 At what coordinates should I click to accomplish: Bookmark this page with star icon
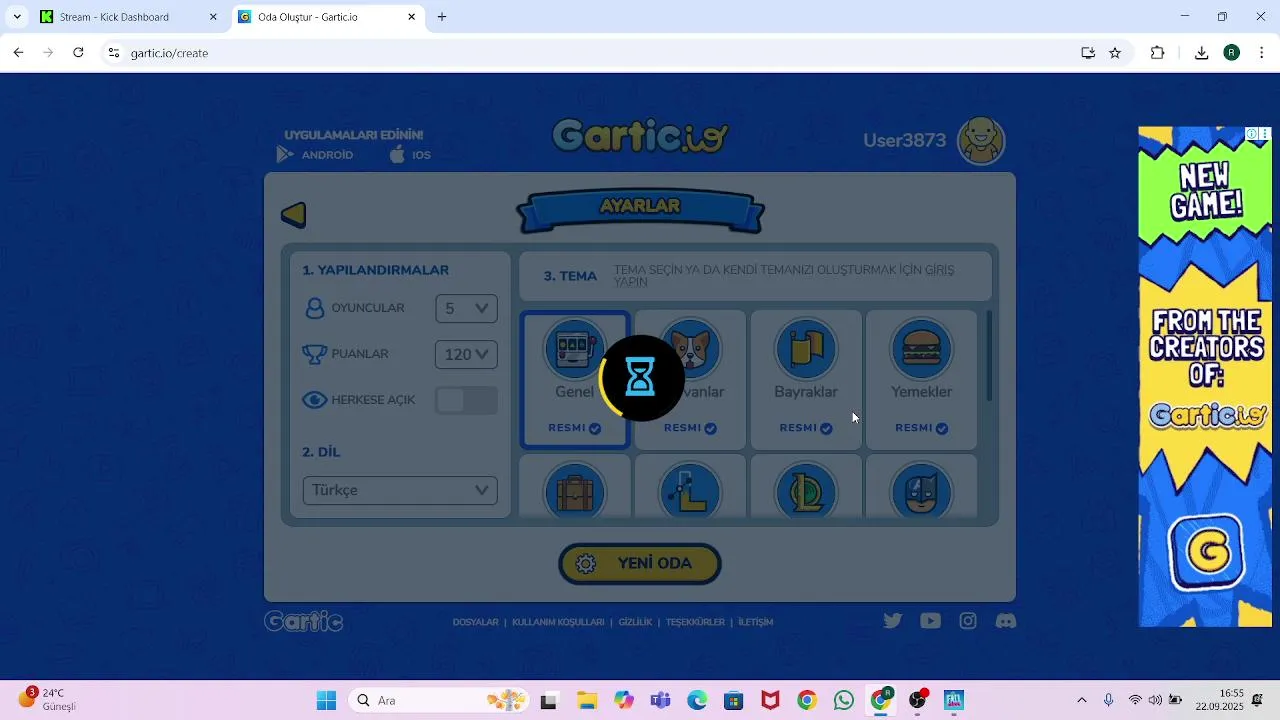pos(1115,53)
